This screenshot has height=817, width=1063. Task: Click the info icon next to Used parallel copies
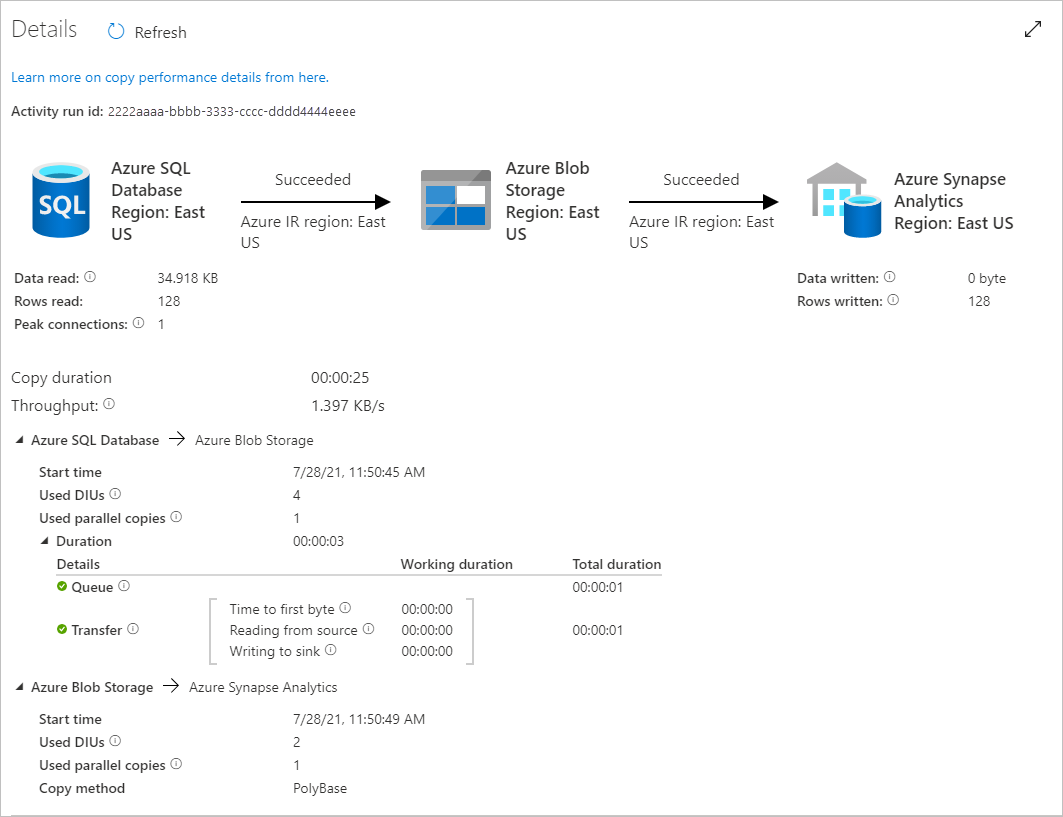[x=176, y=518]
